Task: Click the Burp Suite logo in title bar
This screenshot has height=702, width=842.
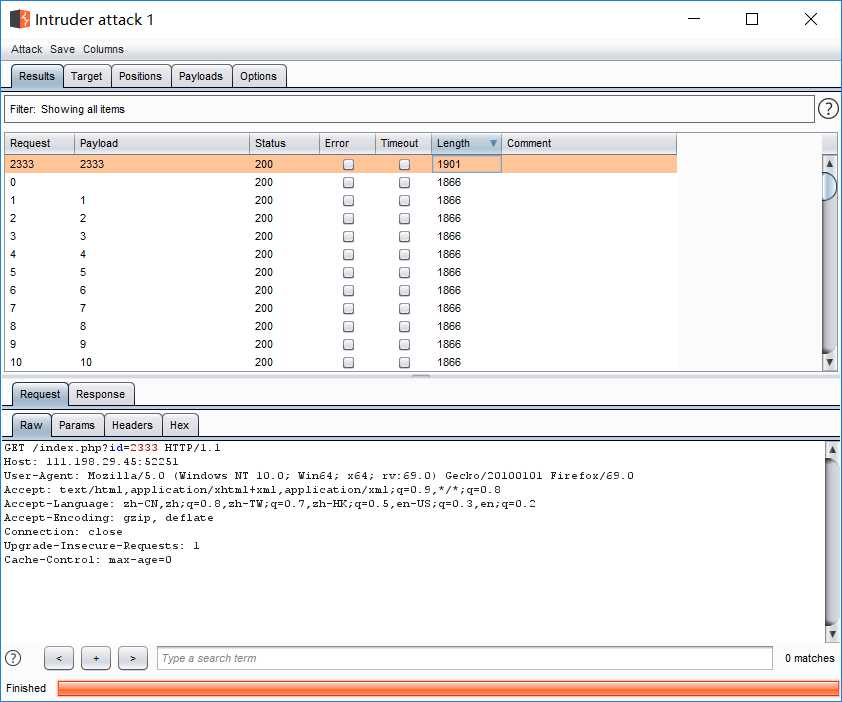Action: 20,19
